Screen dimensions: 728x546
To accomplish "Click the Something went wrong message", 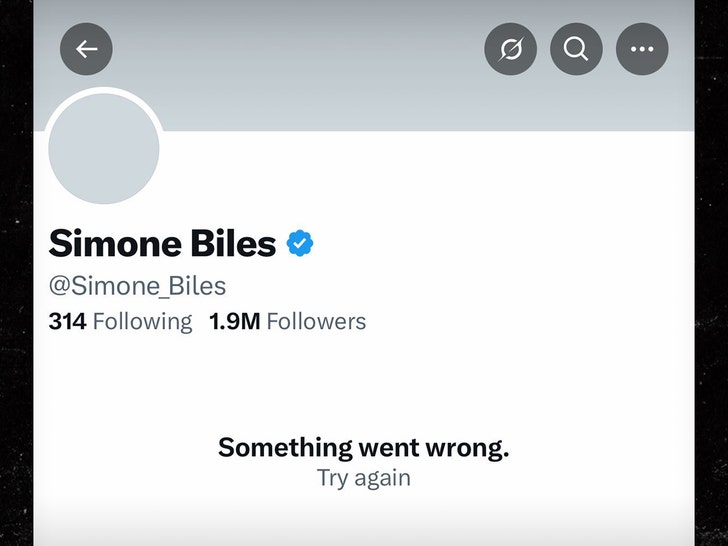I will click(364, 447).
